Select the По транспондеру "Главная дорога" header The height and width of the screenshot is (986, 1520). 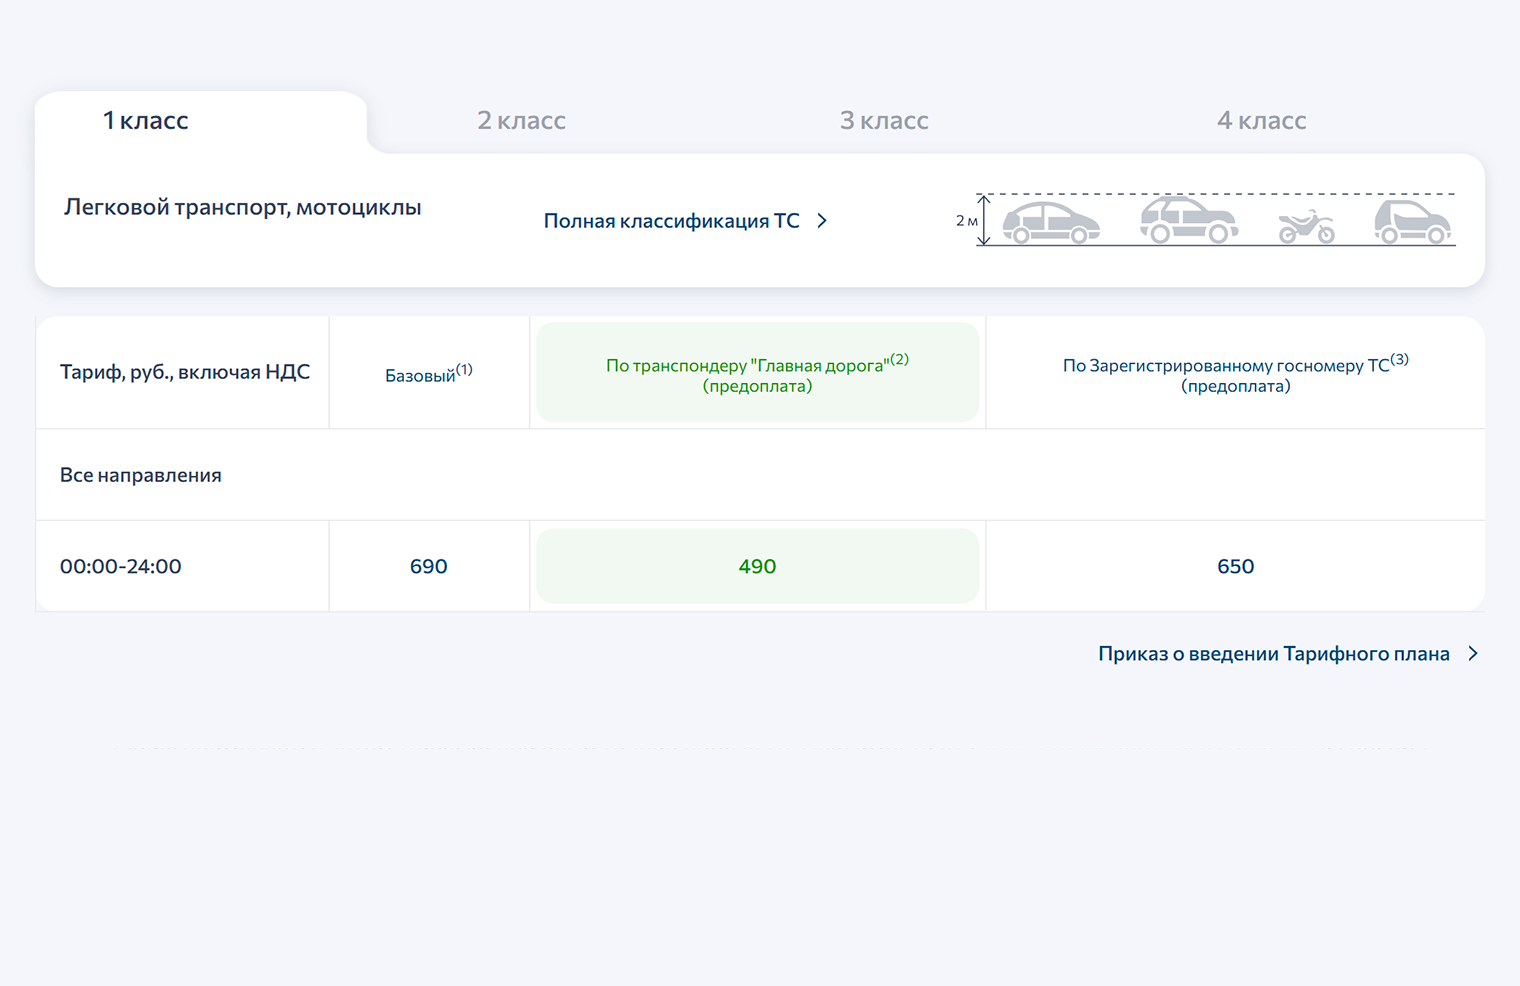tap(757, 373)
